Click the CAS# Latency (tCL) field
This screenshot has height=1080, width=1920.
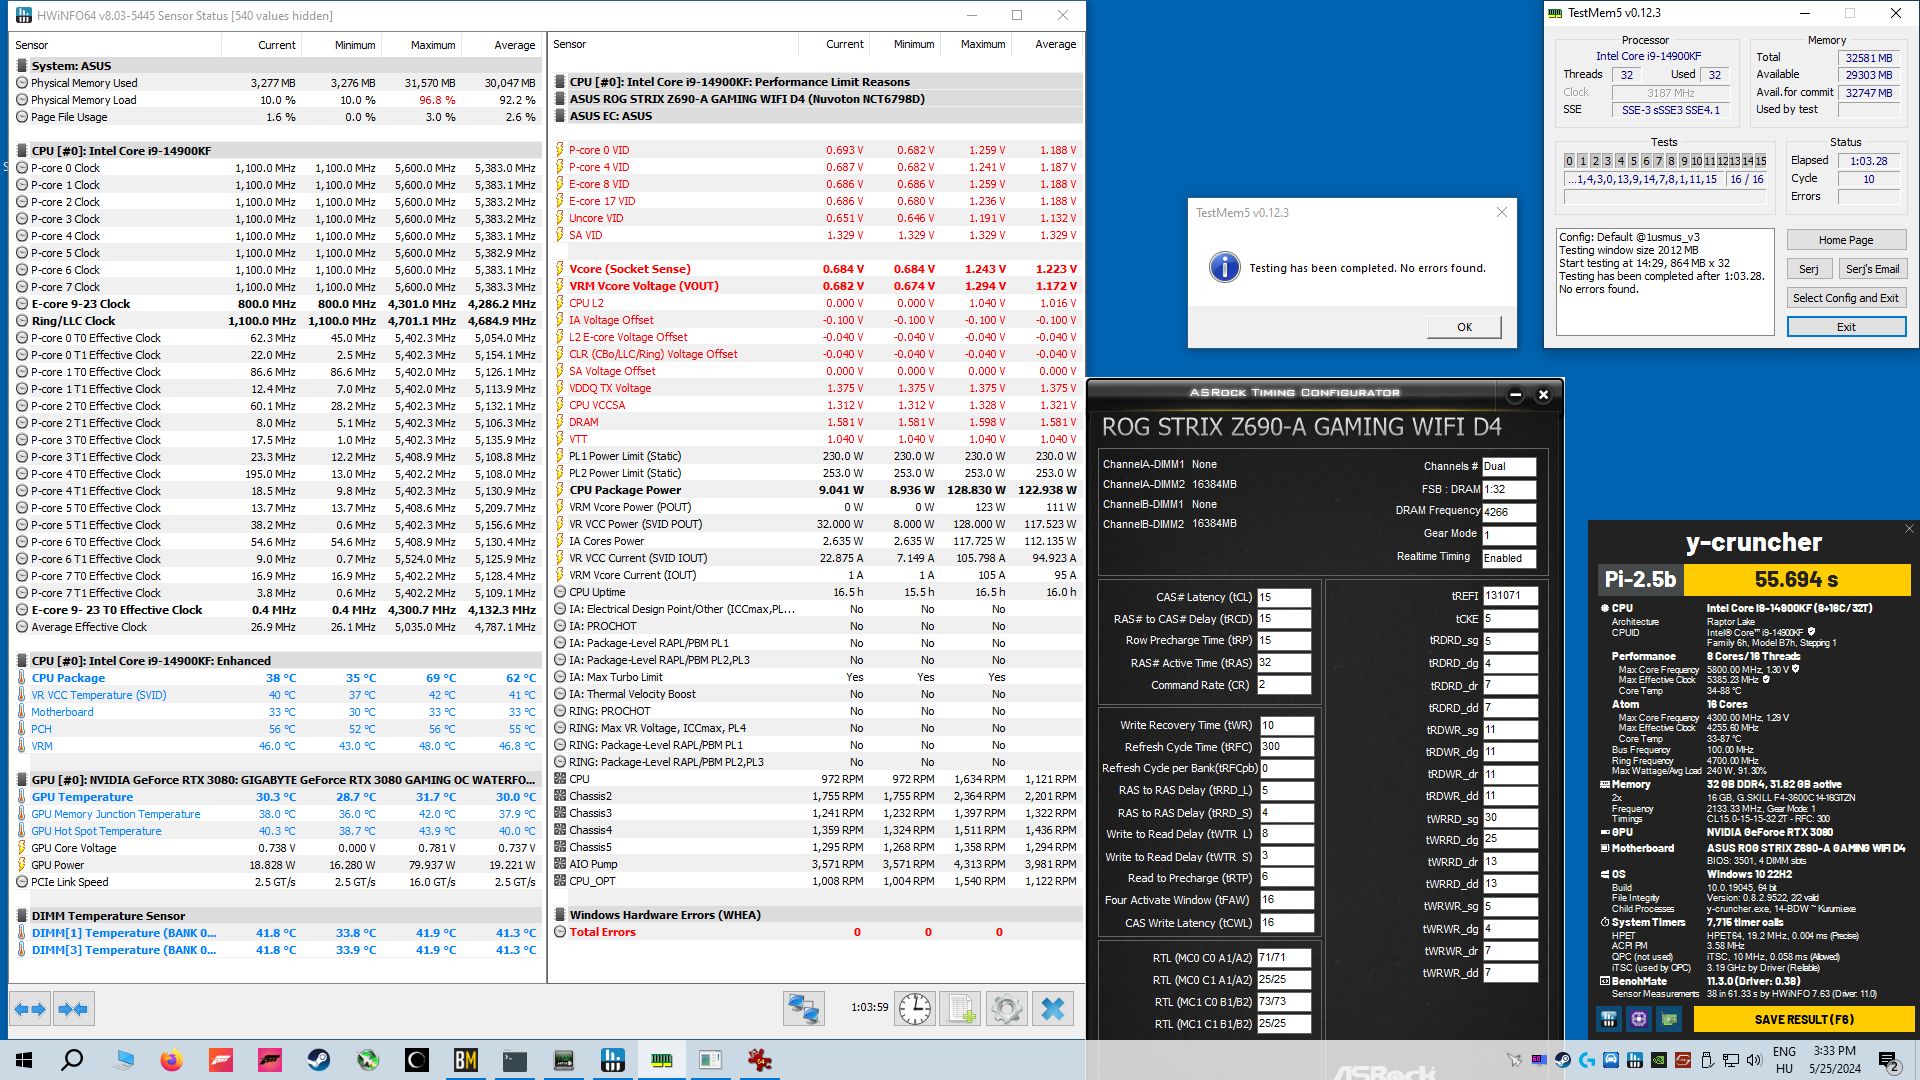pos(1283,597)
